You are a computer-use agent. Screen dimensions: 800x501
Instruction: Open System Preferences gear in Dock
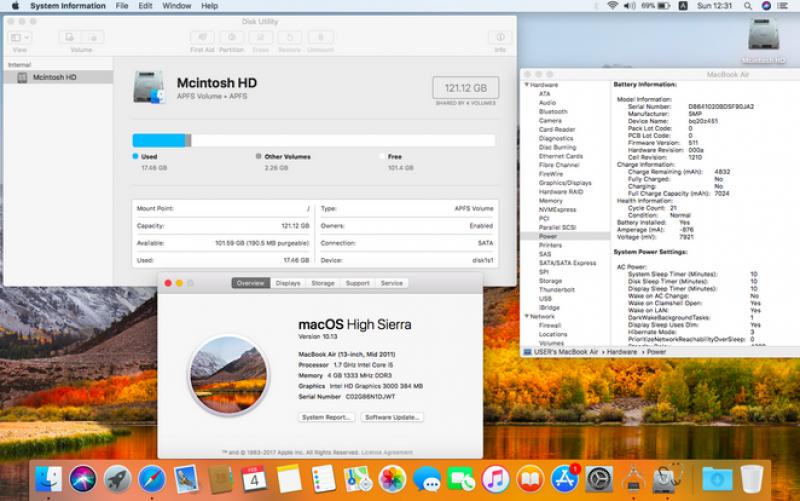pos(599,479)
